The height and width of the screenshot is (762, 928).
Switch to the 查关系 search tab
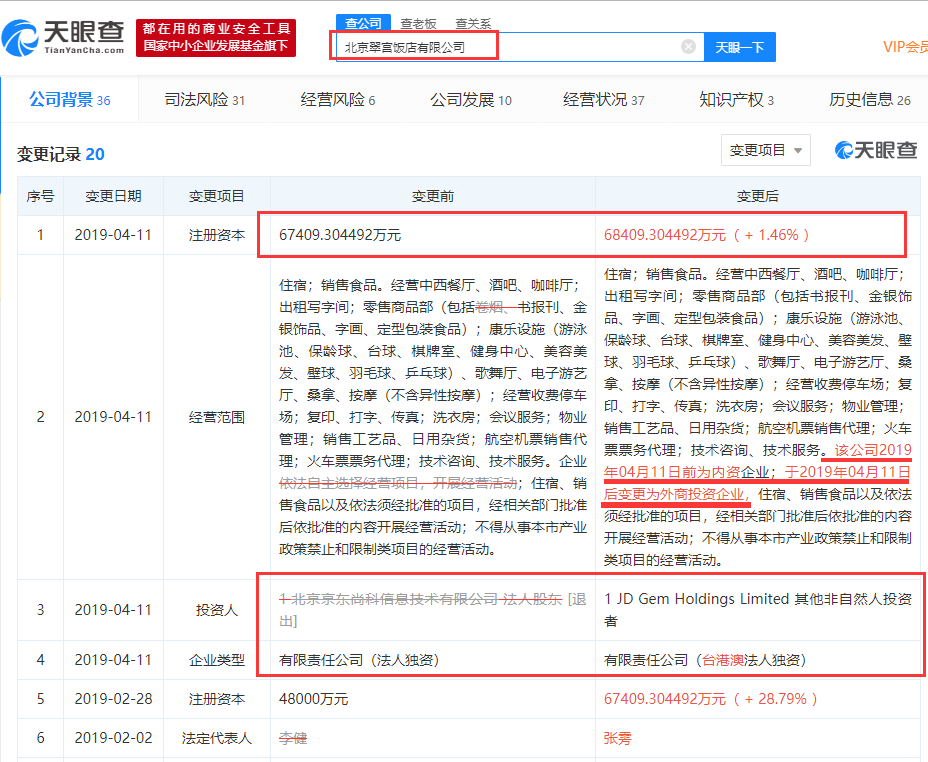pyautogui.click(x=473, y=24)
